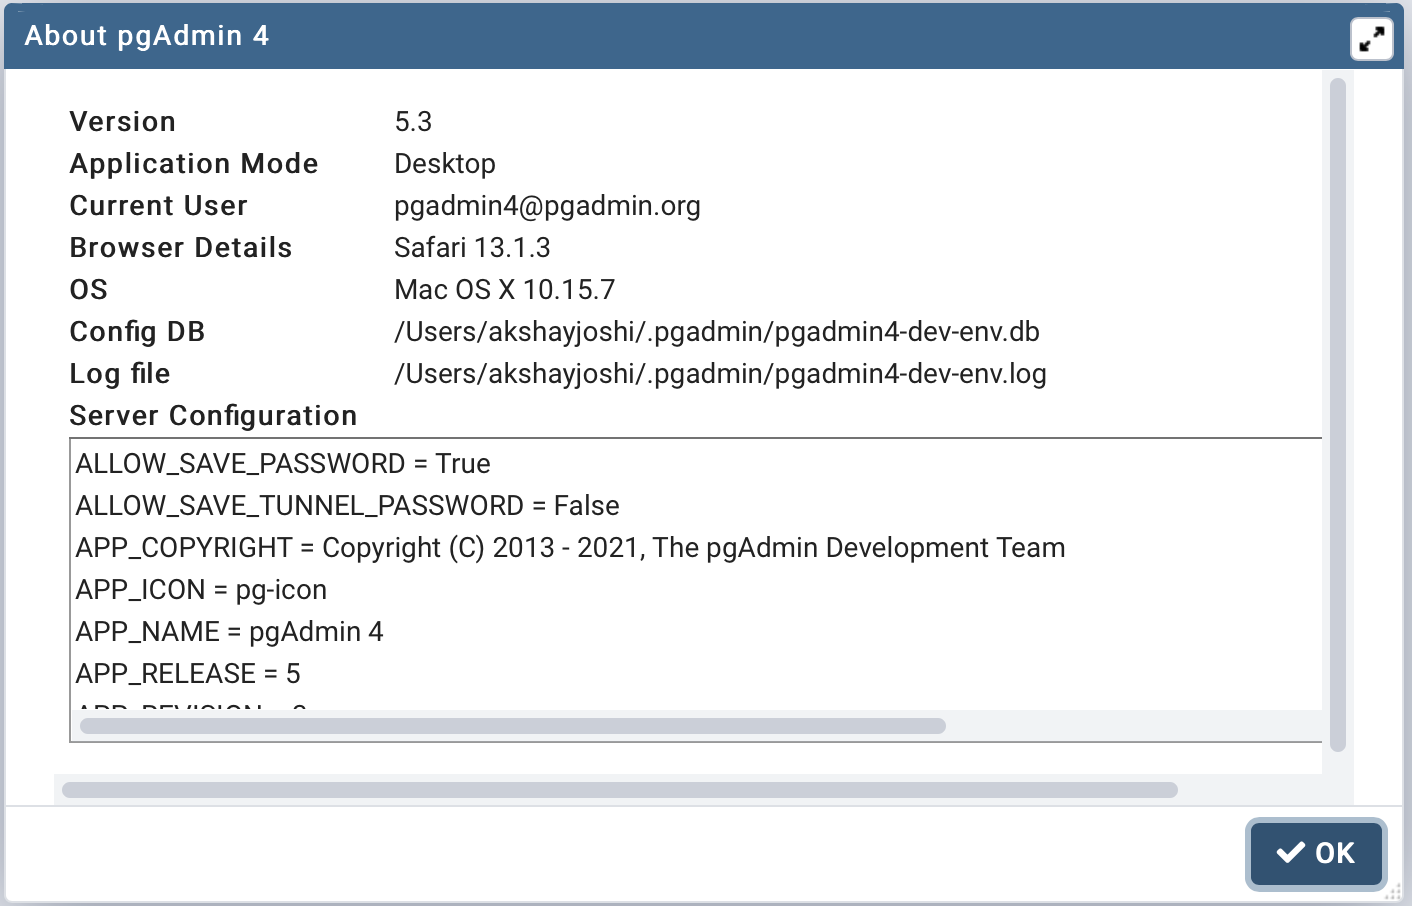The height and width of the screenshot is (906, 1412).
Task: Click the Log file path value
Action: (x=720, y=374)
